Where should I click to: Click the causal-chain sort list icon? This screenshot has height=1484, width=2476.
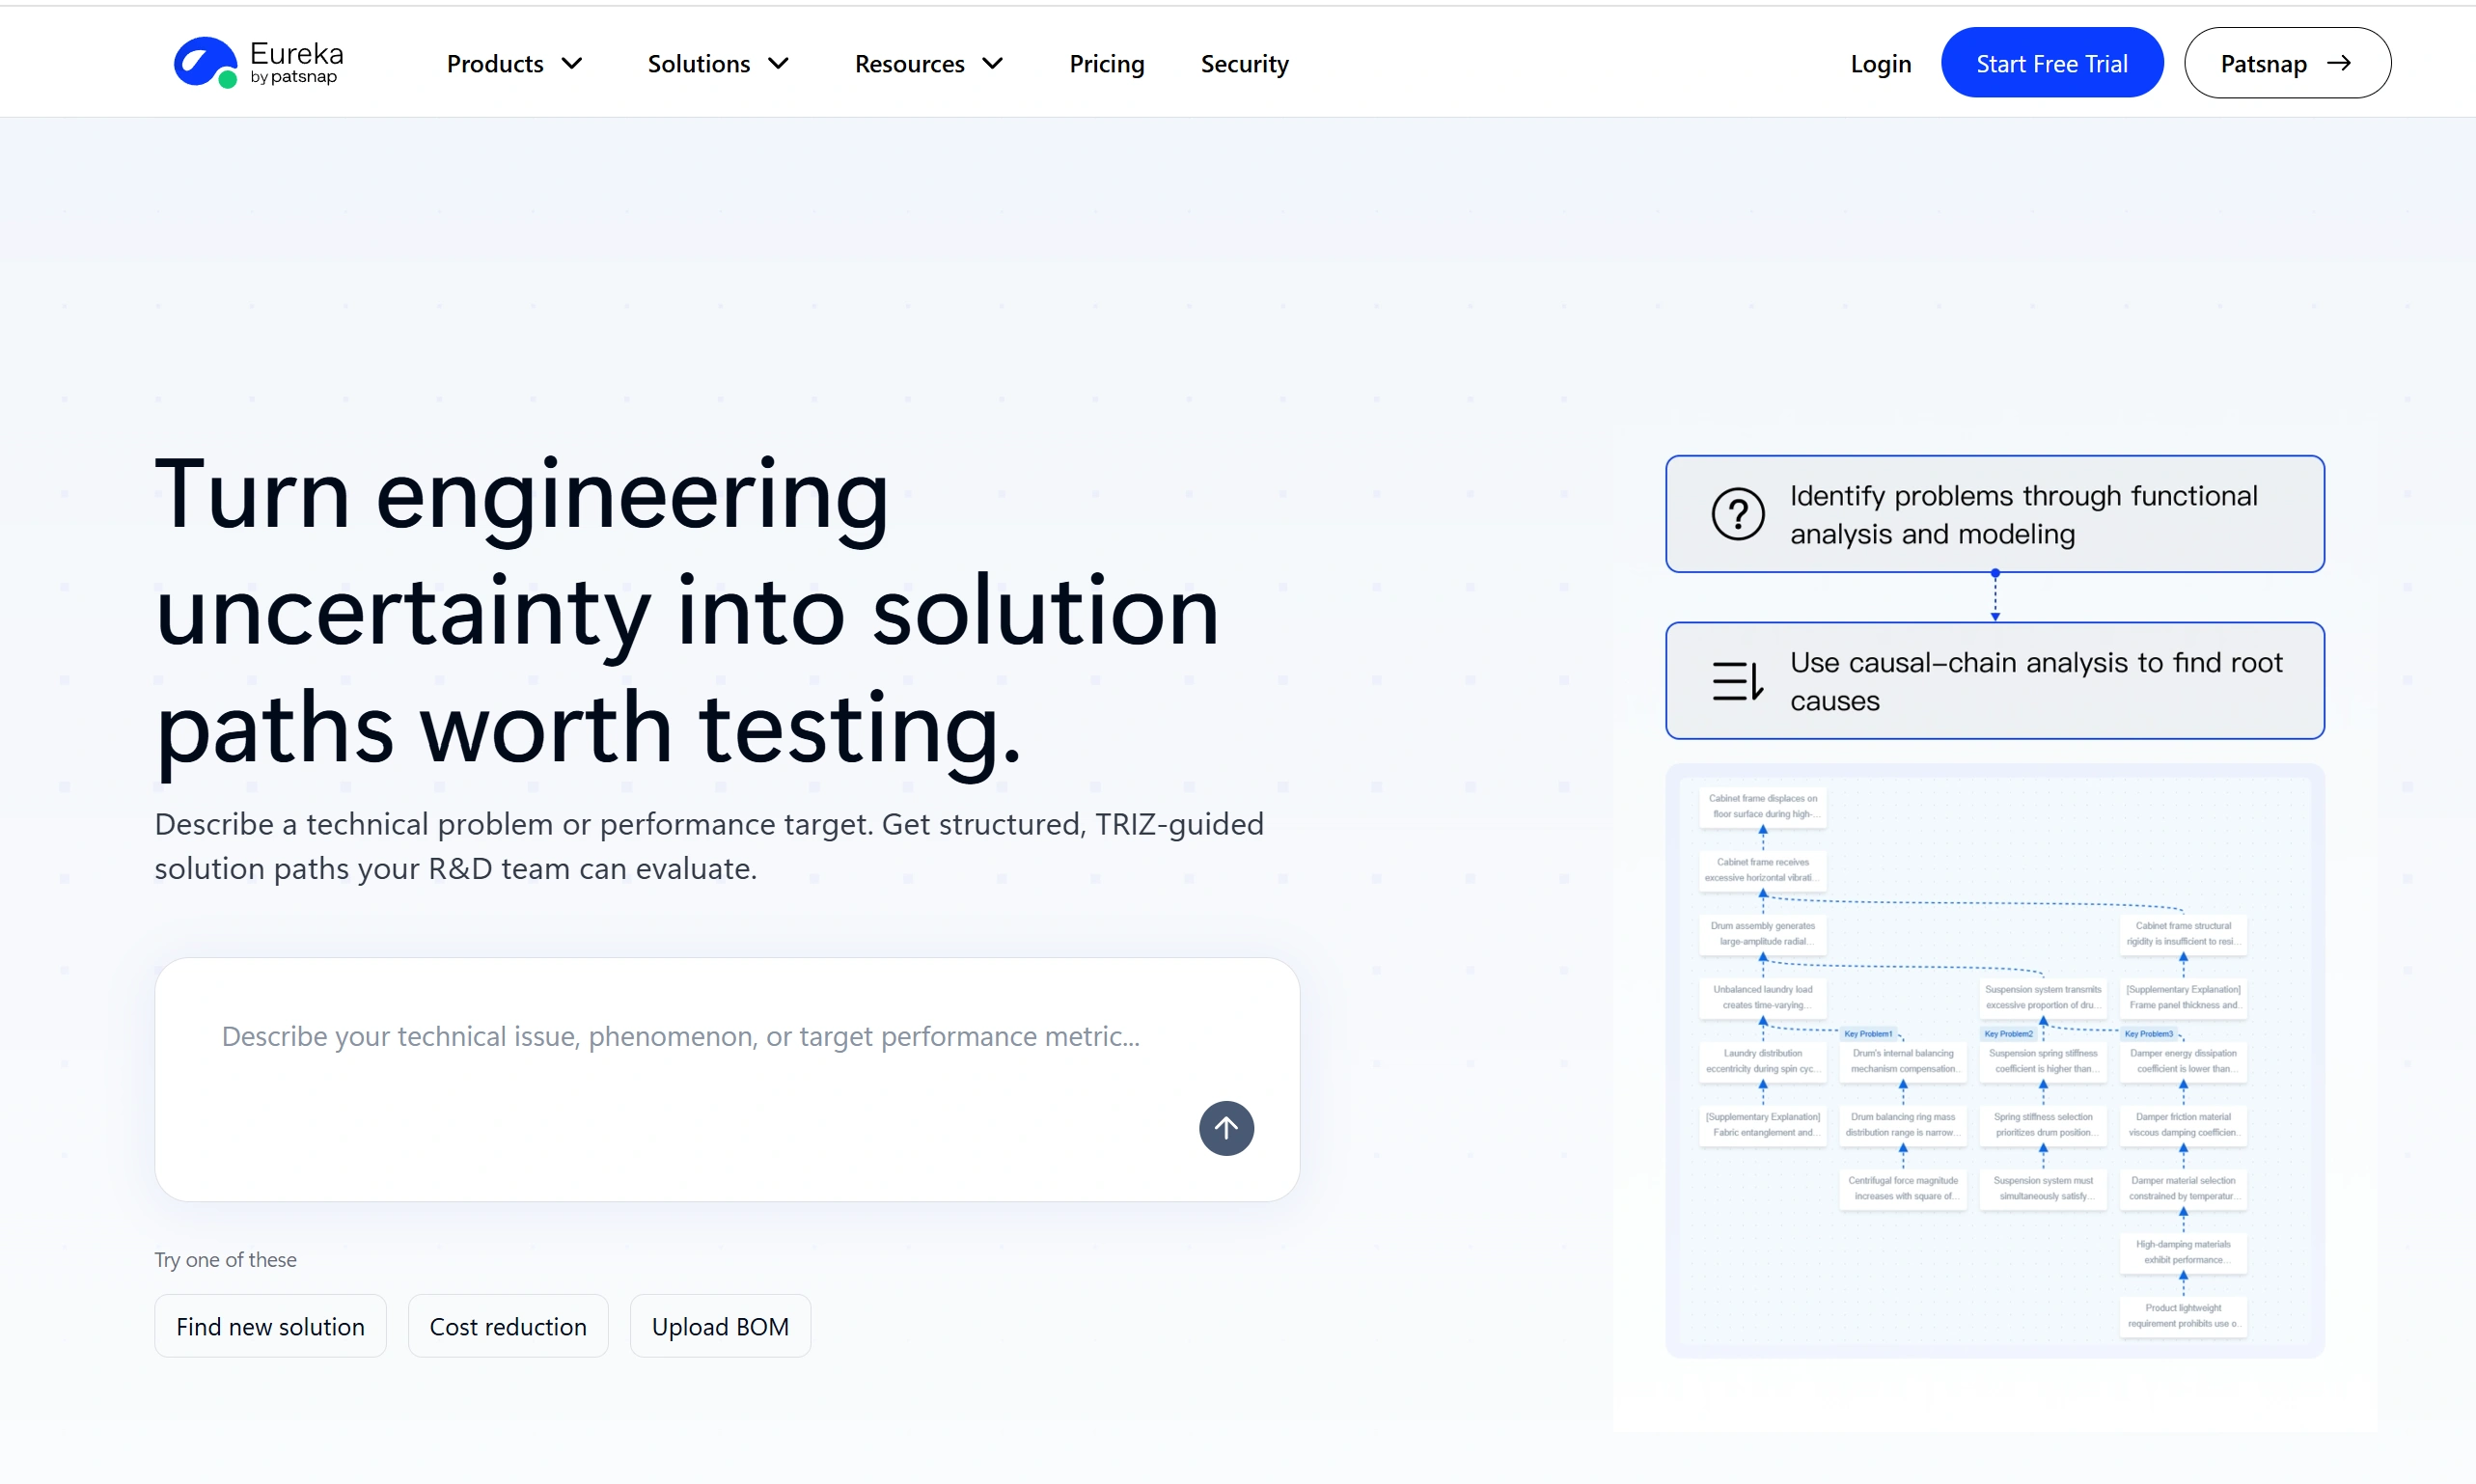pyautogui.click(x=1737, y=681)
